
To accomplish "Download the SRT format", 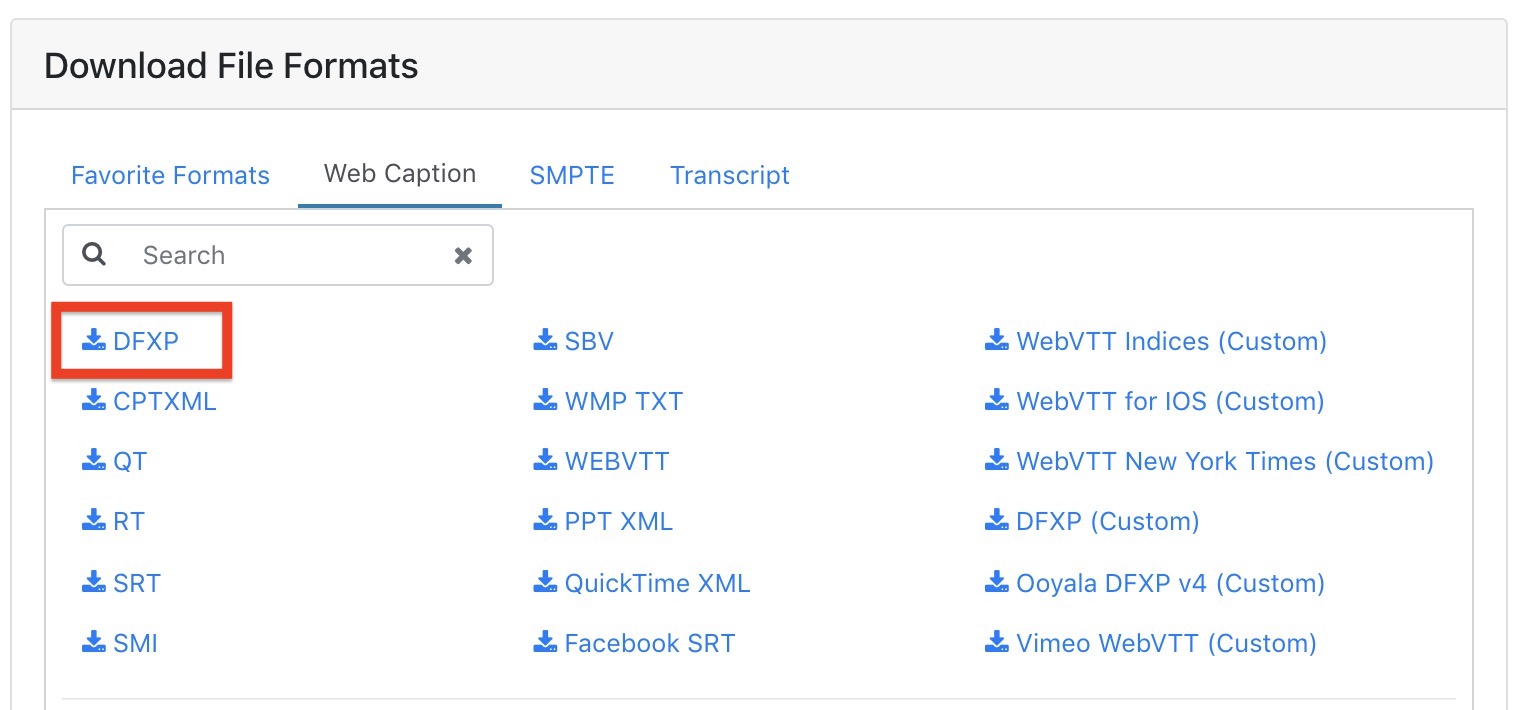I will pos(121,582).
